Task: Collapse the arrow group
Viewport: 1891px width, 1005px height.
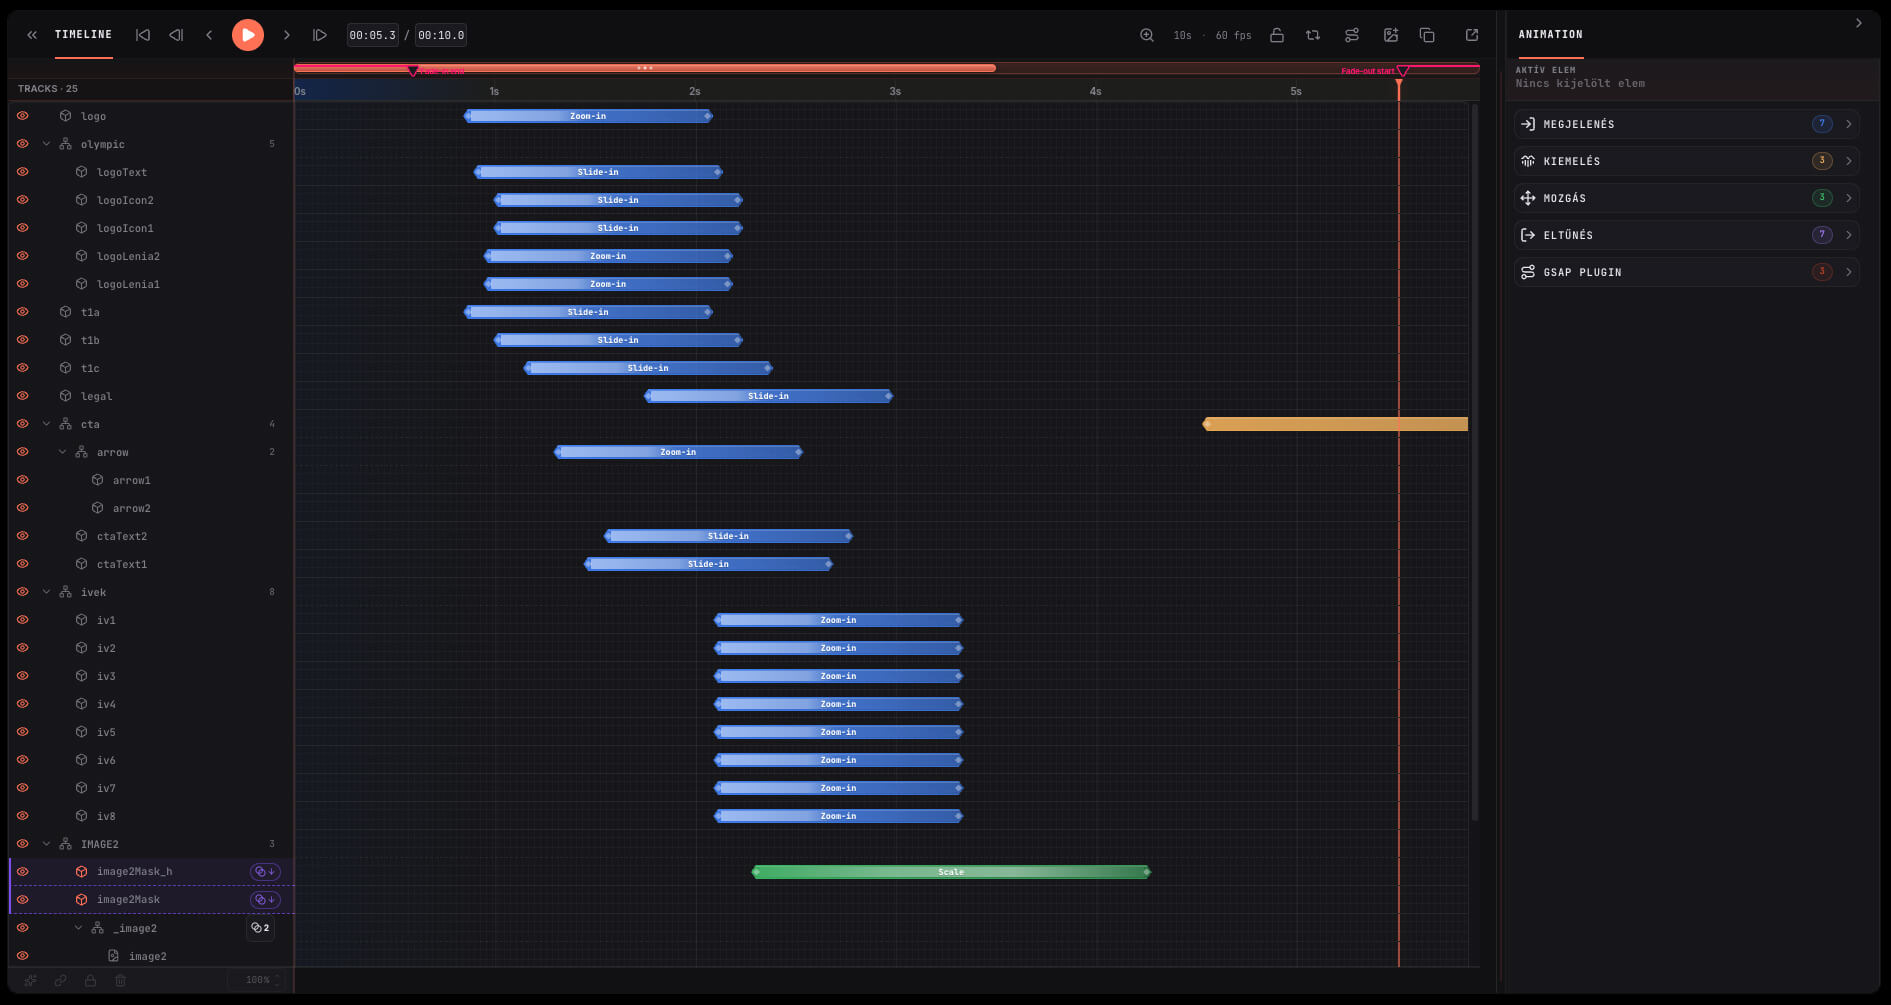Action: (62, 452)
